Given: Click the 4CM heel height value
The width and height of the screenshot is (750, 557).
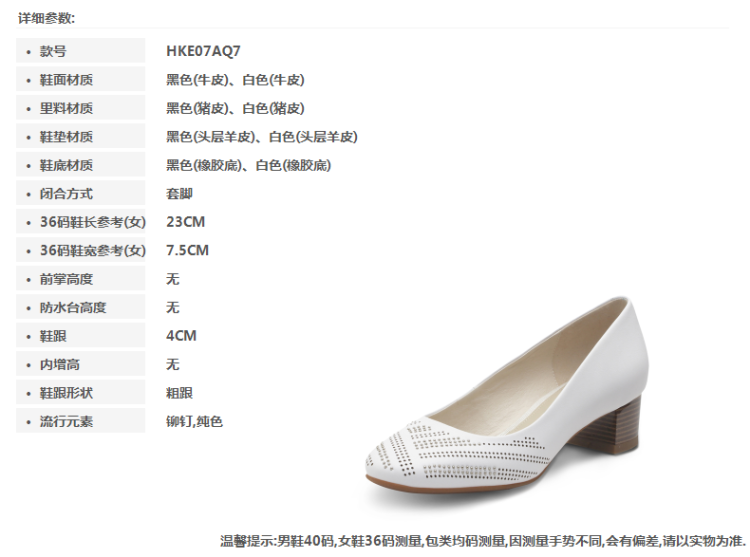Looking at the screenshot, I should 181,336.
